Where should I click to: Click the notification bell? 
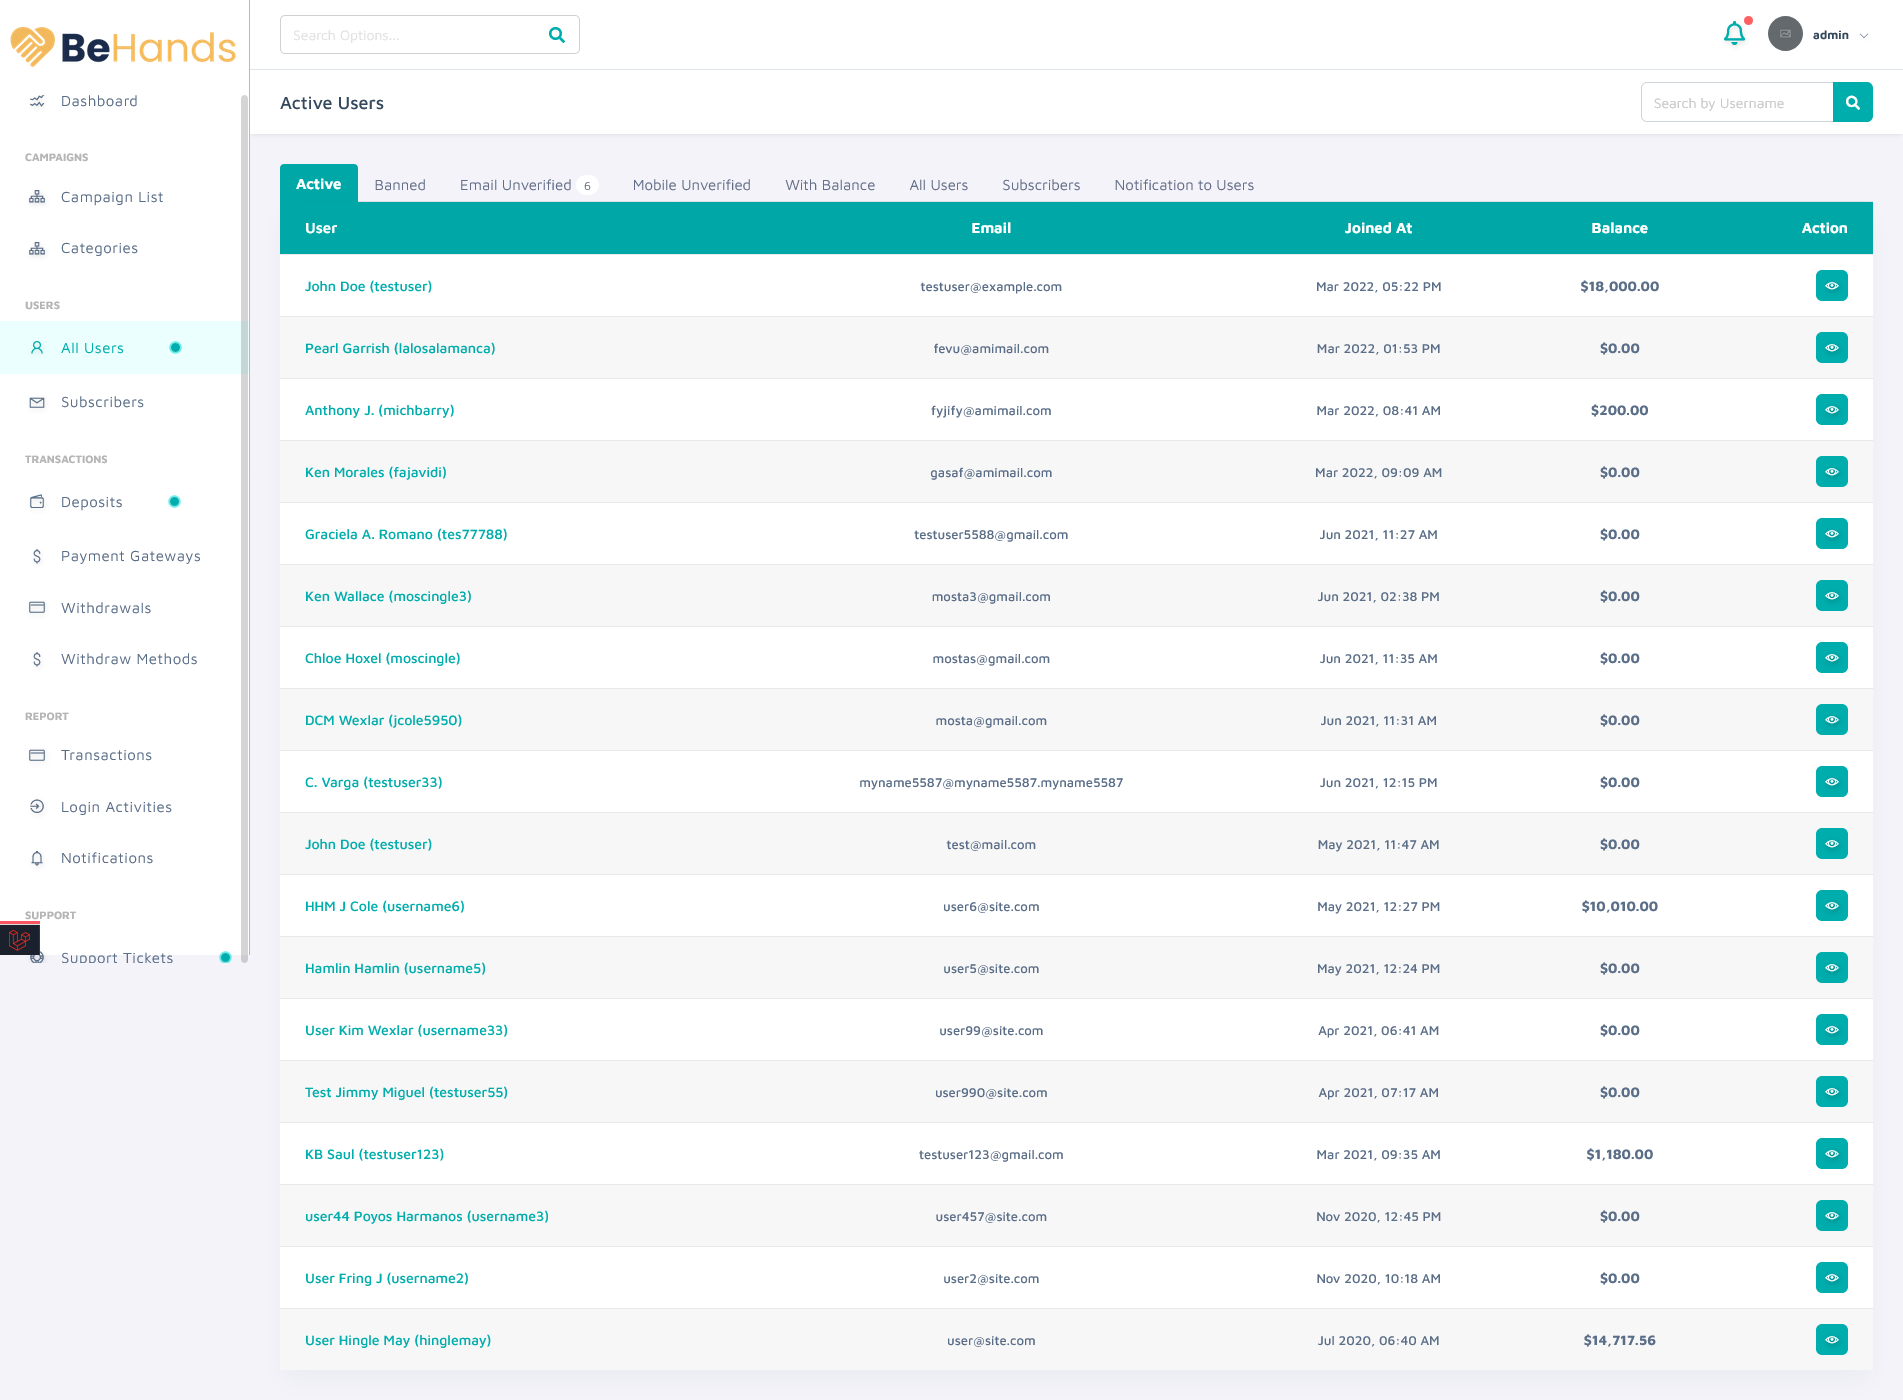pyautogui.click(x=1734, y=33)
